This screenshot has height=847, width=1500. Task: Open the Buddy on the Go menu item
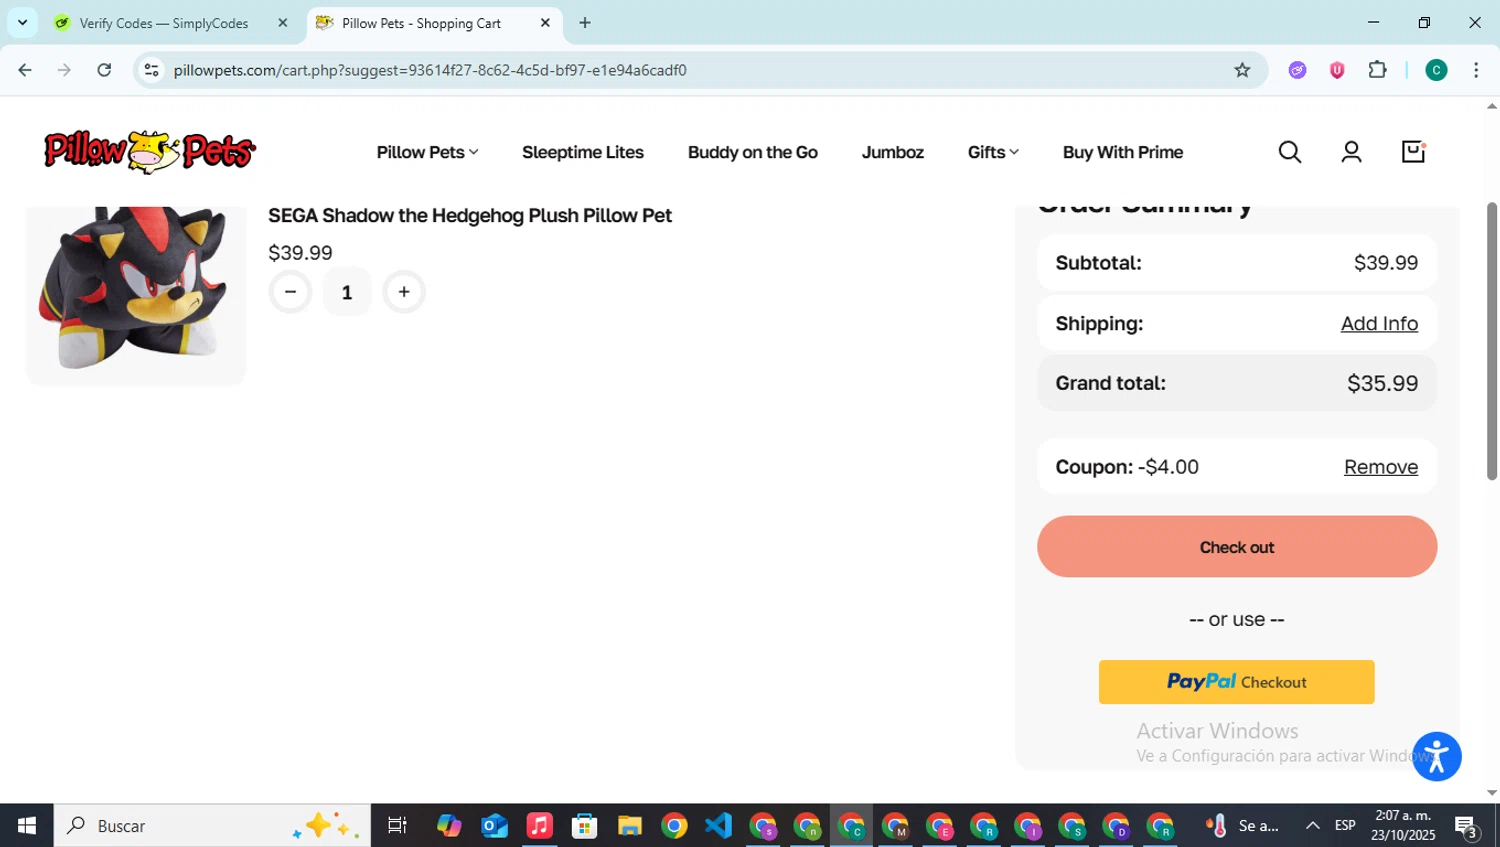753,152
